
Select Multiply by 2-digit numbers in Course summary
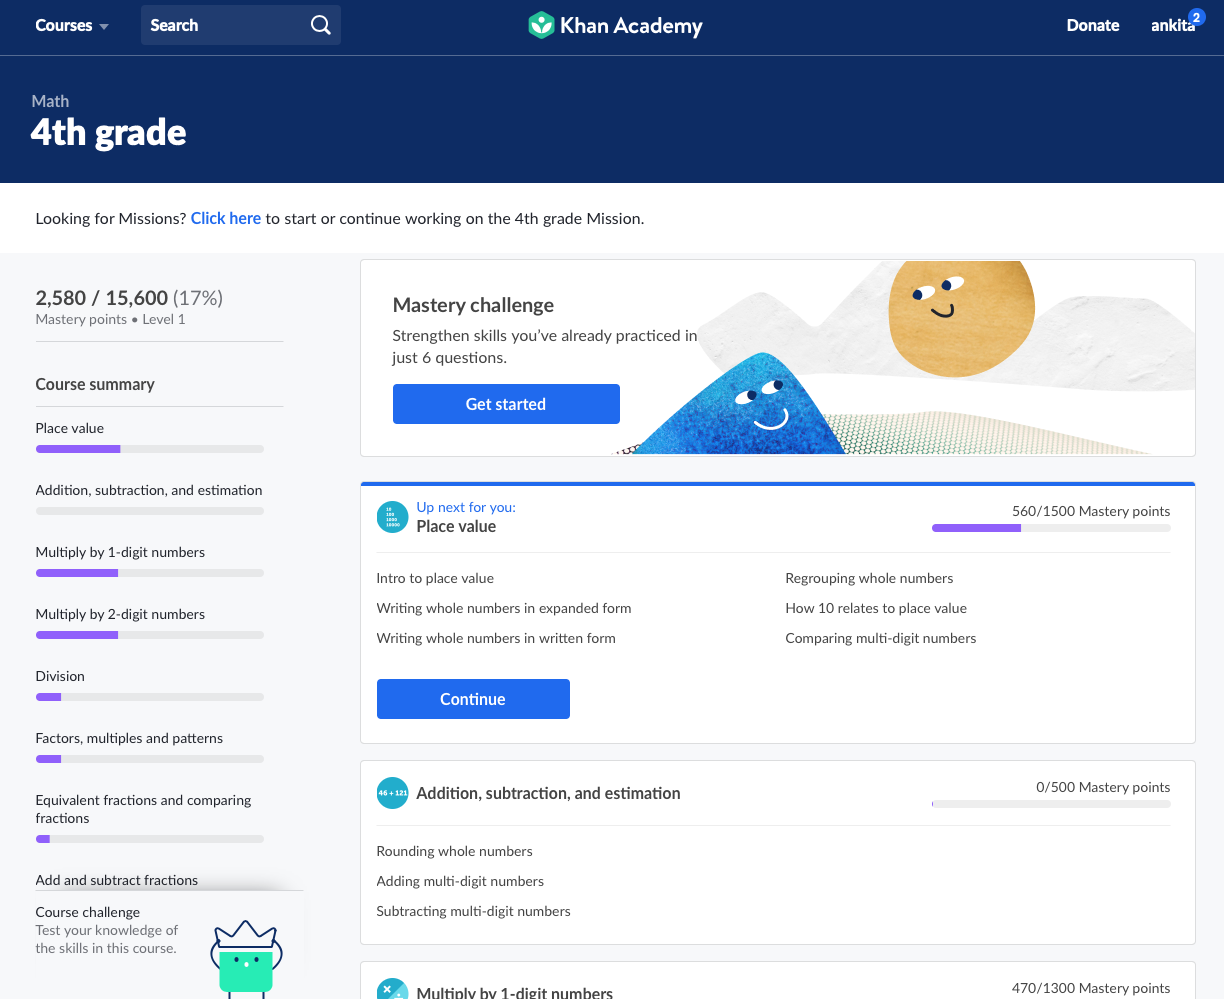click(120, 614)
